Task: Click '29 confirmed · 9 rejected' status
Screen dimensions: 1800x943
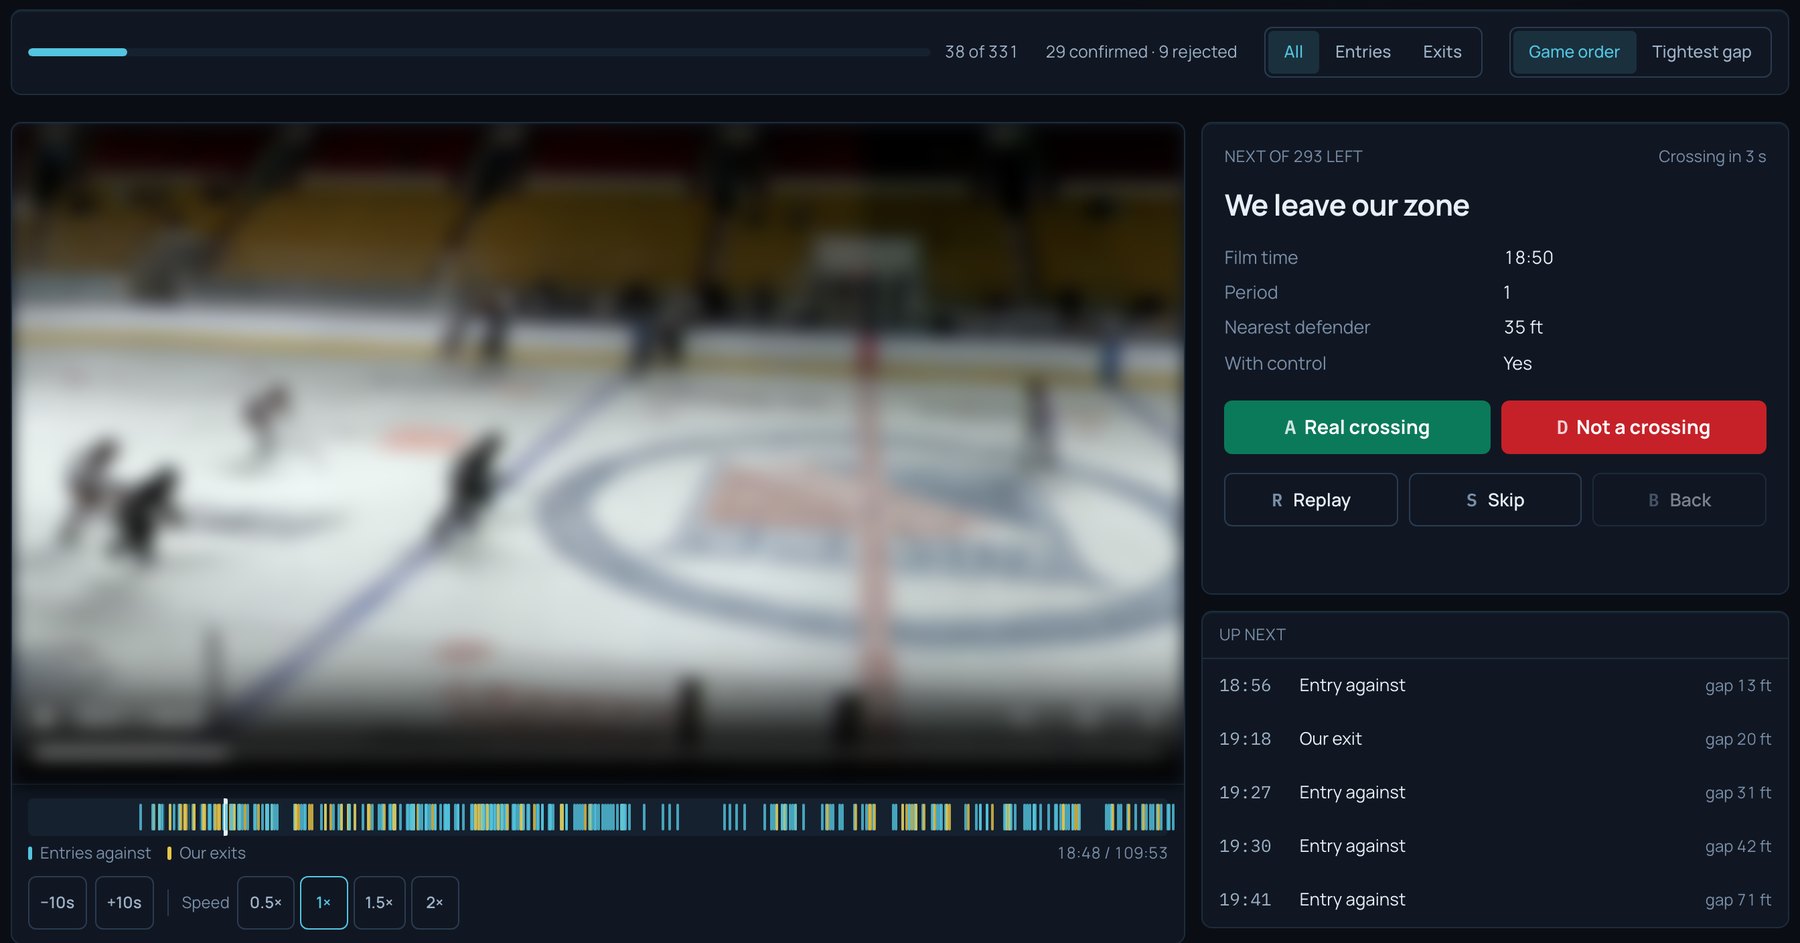Action: [1141, 52]
